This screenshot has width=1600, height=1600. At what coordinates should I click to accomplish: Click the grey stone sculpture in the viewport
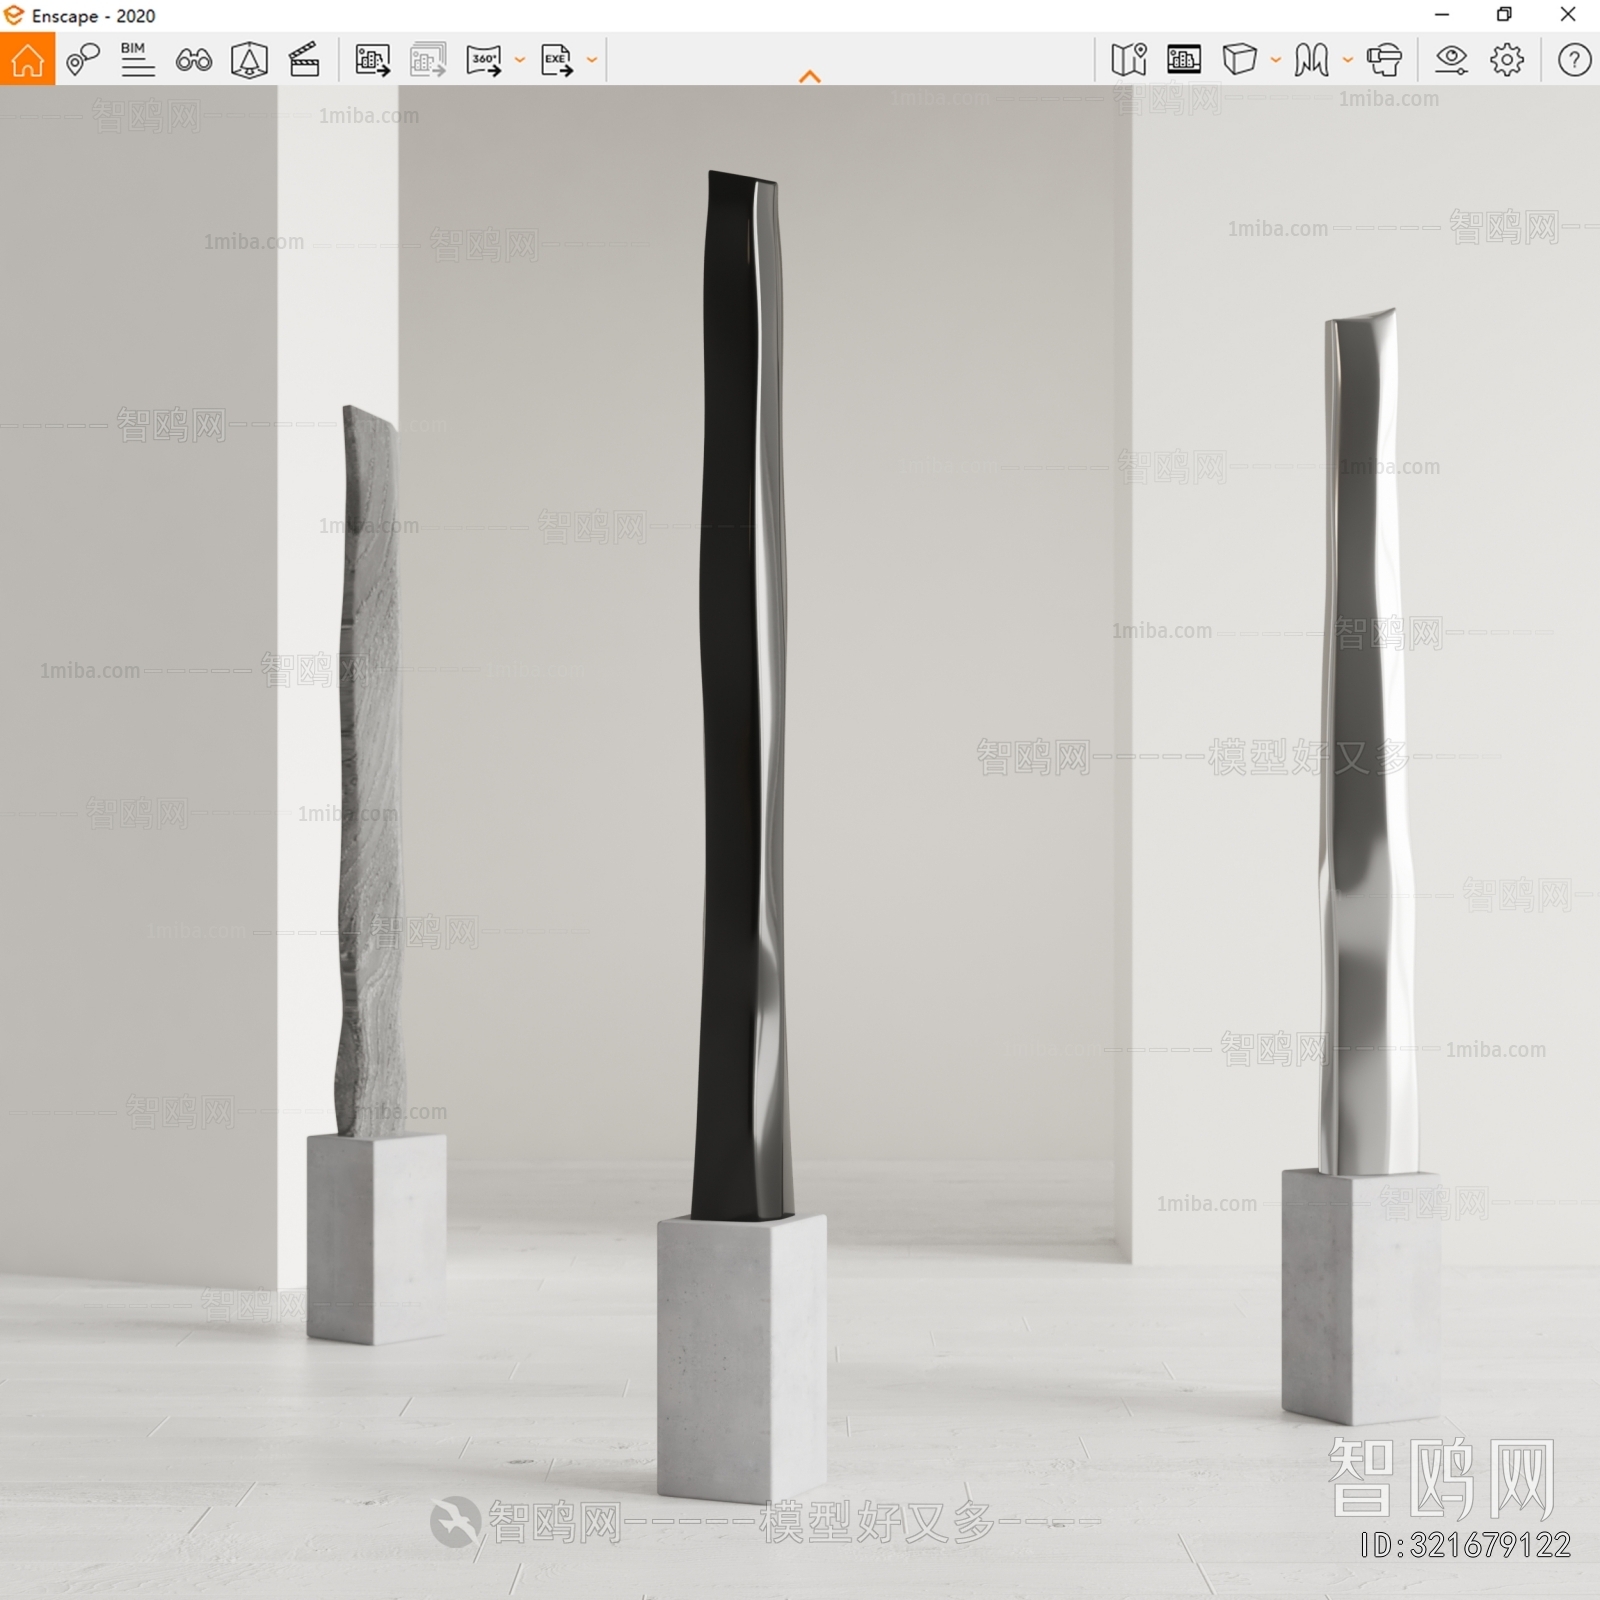click(x=372, y=772)
